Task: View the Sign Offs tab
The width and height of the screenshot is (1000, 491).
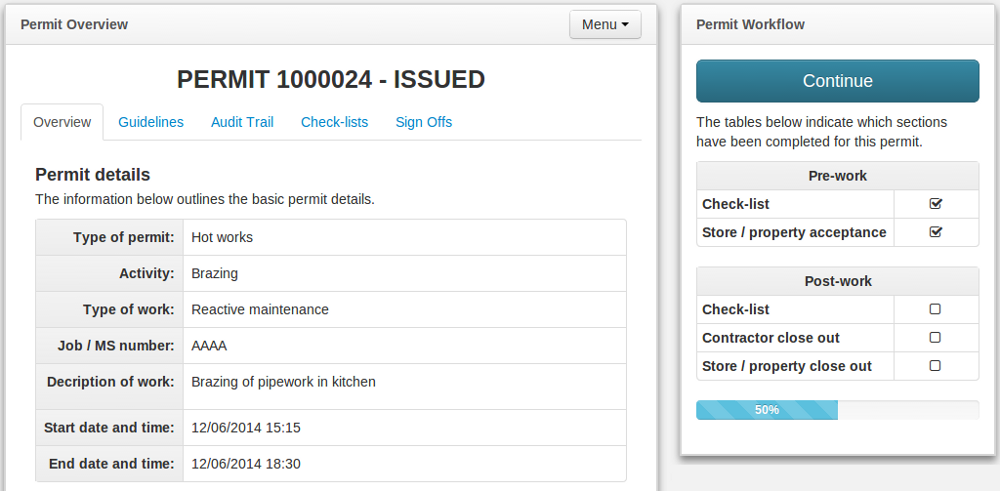Action: [423, 122]
